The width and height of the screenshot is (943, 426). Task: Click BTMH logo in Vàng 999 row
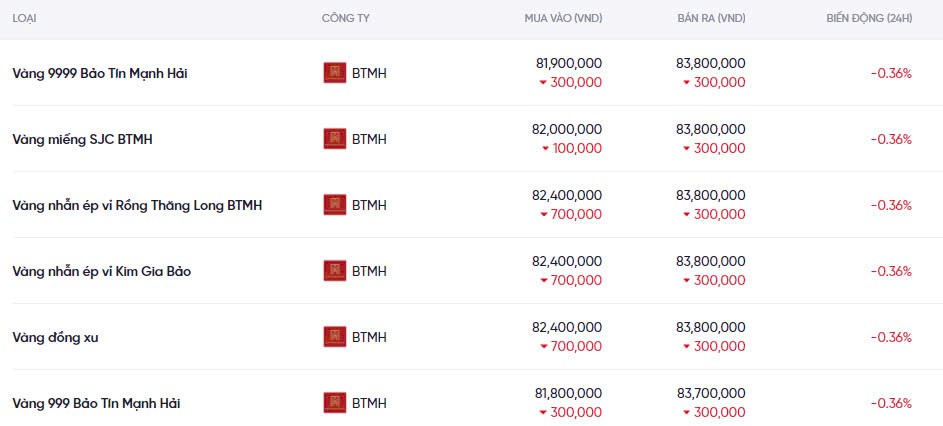(x=335, y=403)
